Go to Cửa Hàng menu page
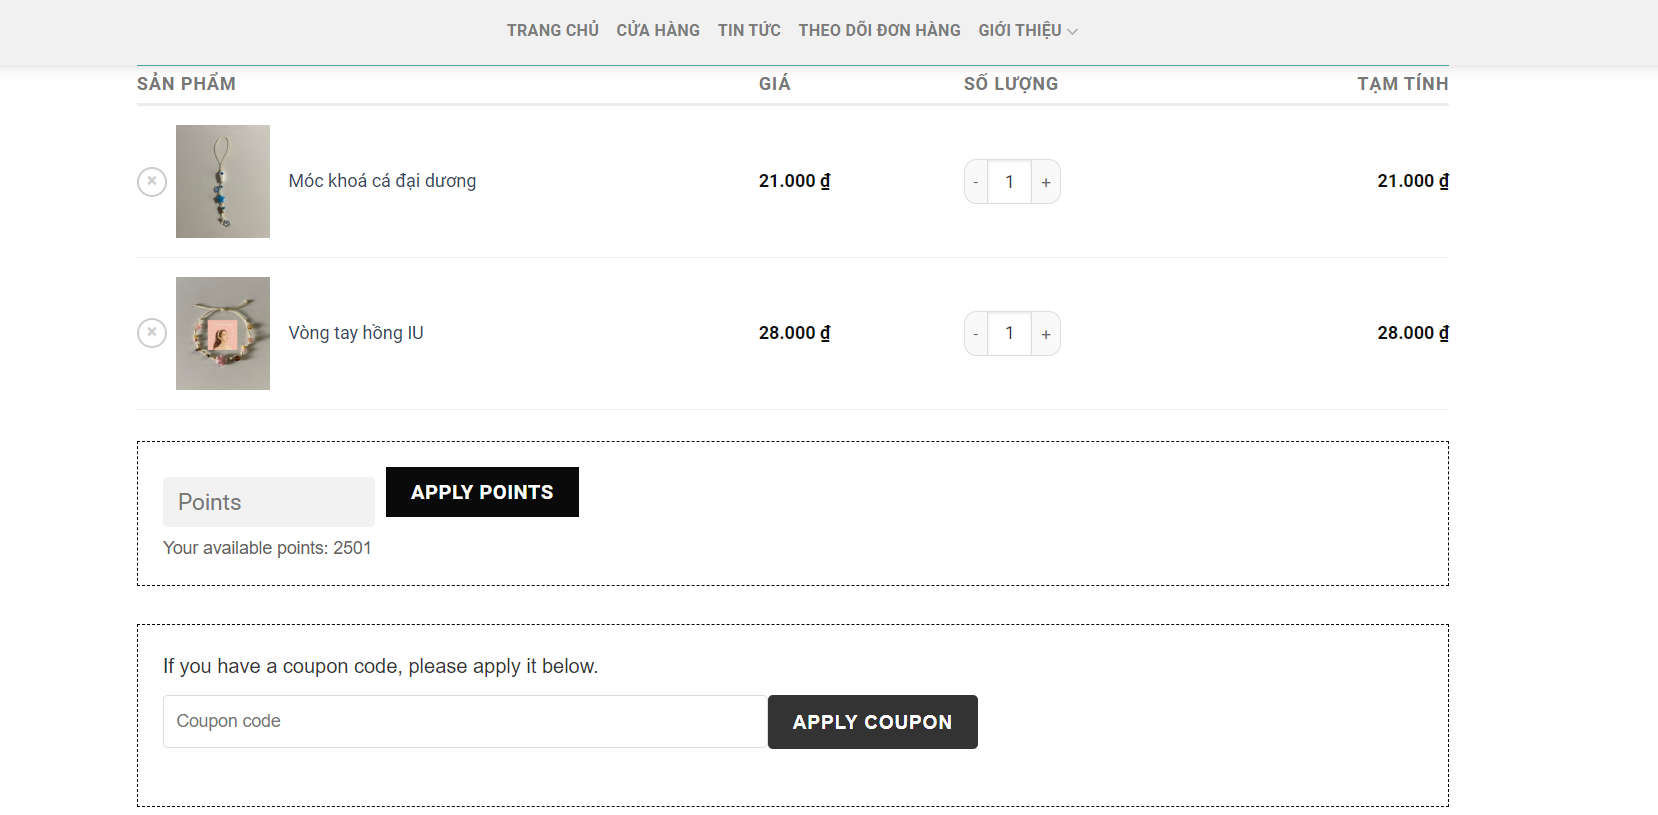The width and height of the screenshot is (1658, 815). tap(658, 30)
